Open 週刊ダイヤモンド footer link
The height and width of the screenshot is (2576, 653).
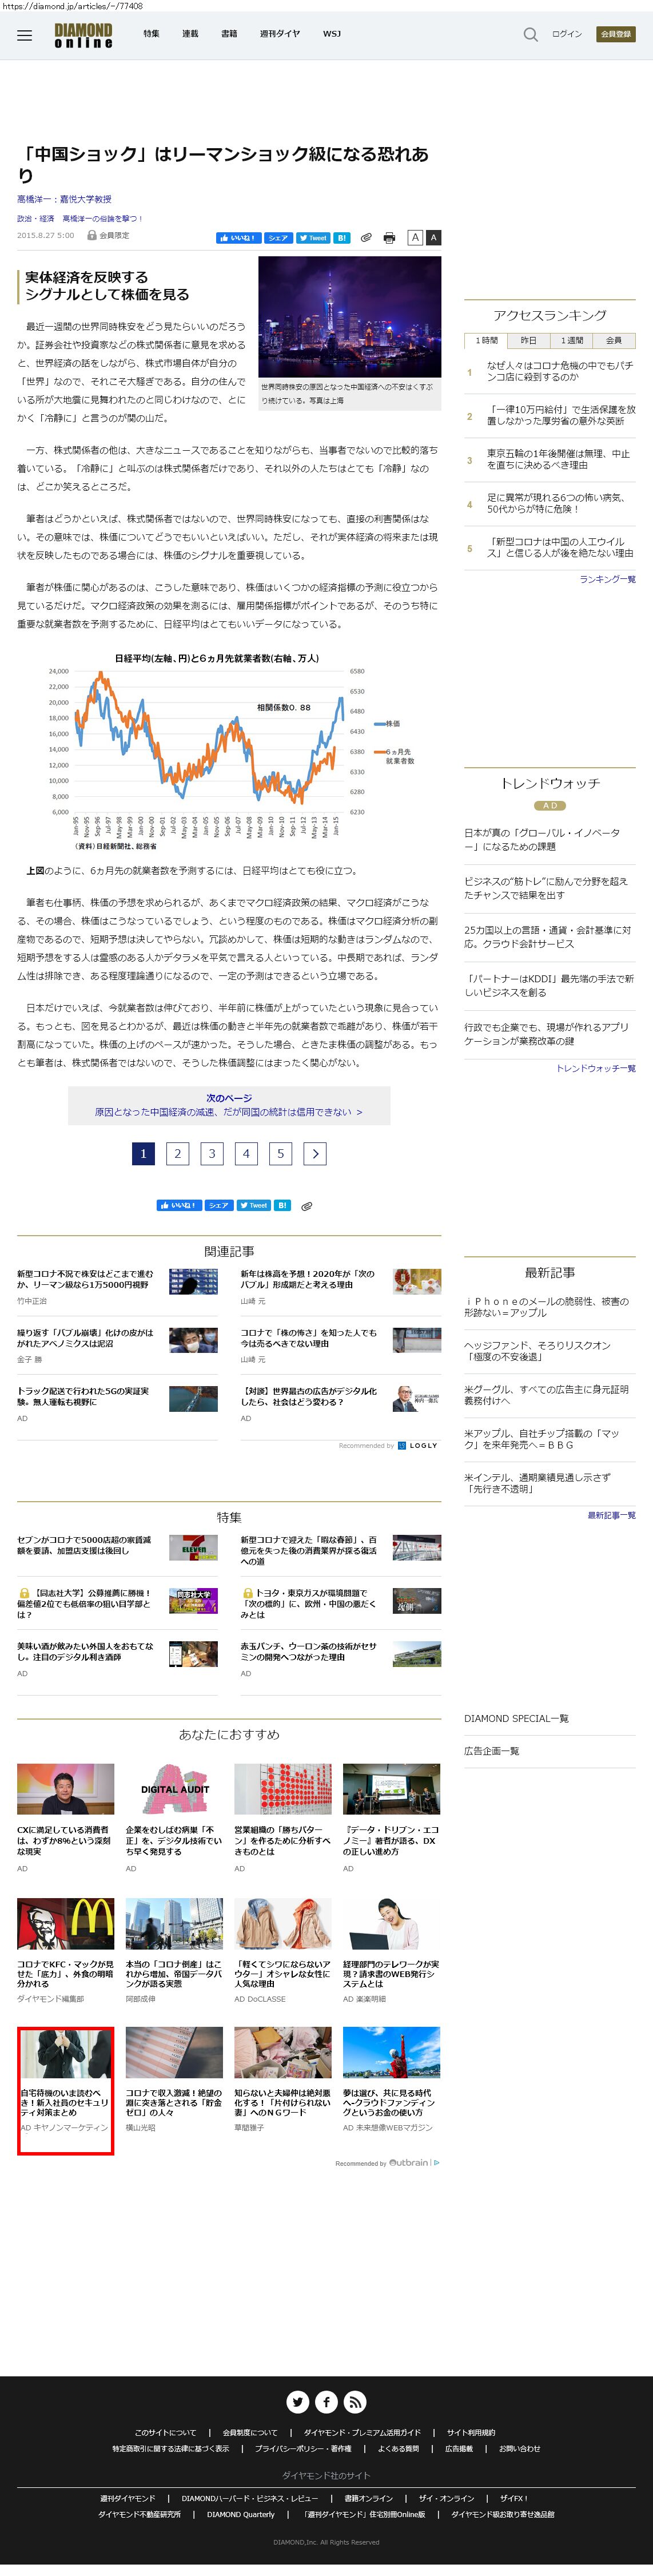click(x=127, y=2498)
